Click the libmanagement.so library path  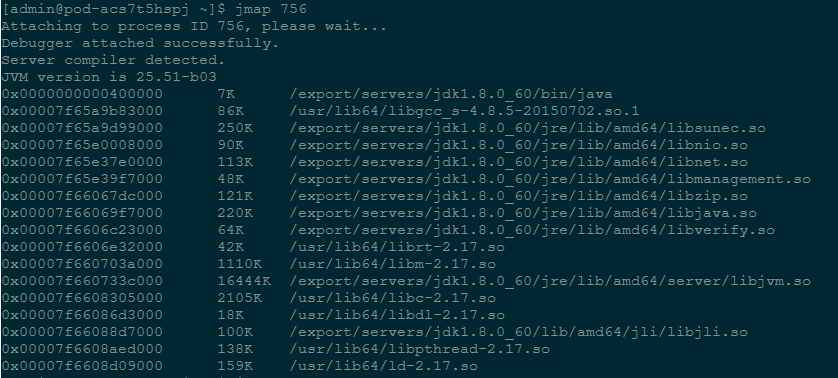tap(549, 179)
